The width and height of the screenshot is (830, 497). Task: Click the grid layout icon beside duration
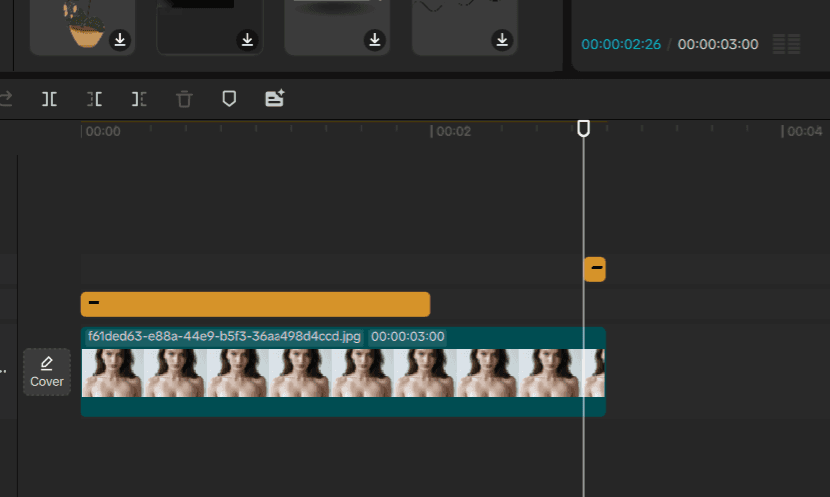click(786, 44)
